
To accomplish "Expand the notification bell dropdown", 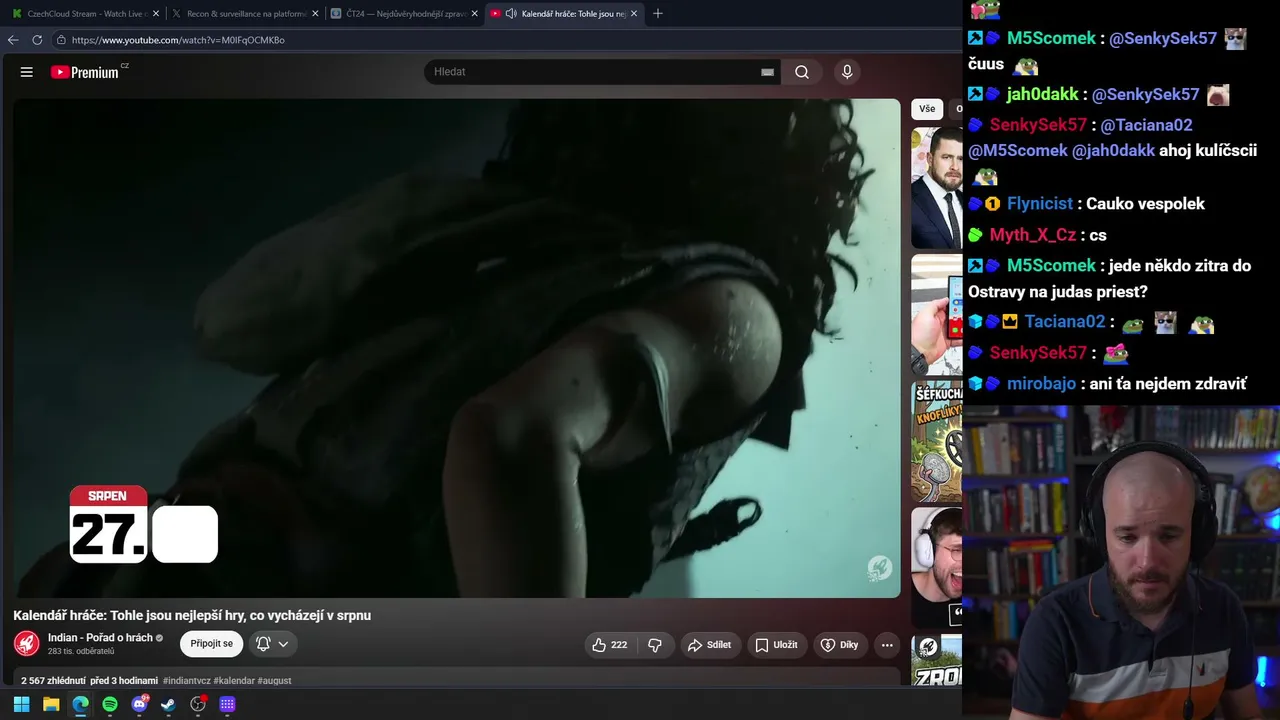I will (x=272, y=644).
